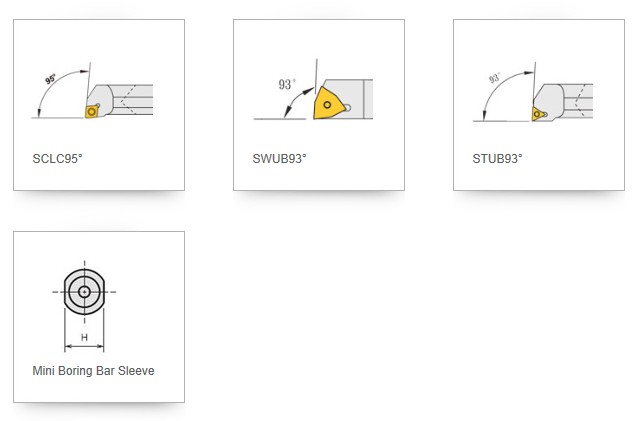Open the Mini Boring Bar Sleeve label
The image size is (637, 421).
(x=93, y=371)
